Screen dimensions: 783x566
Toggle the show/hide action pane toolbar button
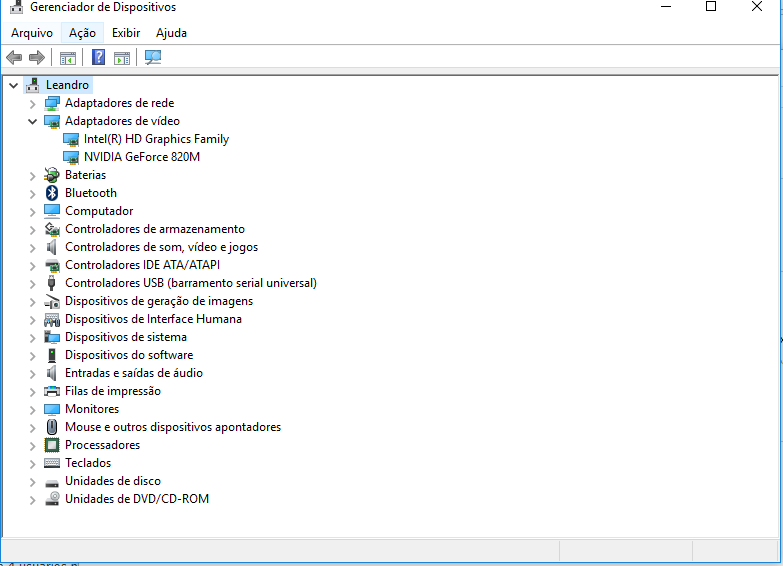pyautogui.click(x=122, y=57)
